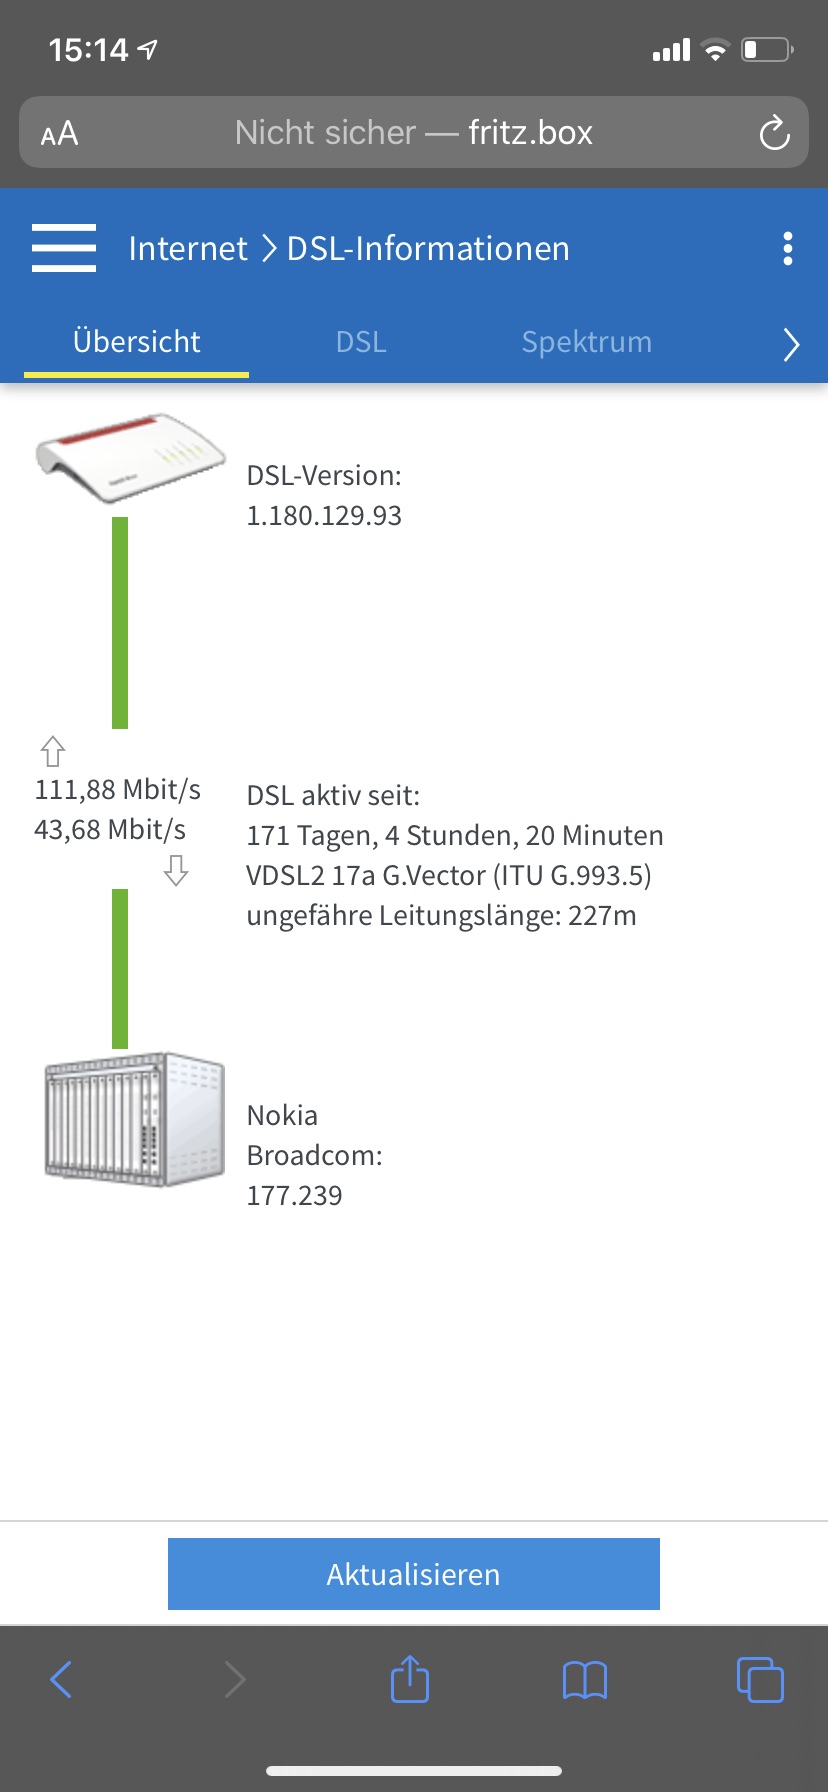Open the three-dot options menu
Image resolution: width=828 pixels, height=1792 pixels.
788,248
